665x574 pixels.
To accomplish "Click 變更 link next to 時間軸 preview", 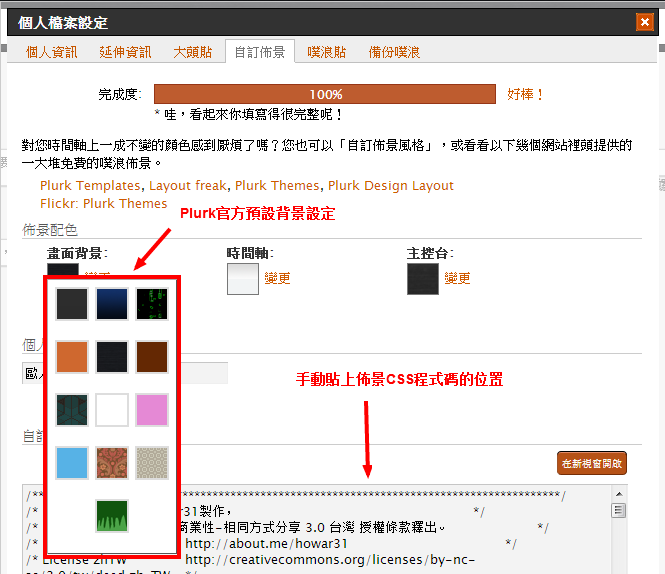I will pos(278,279).
